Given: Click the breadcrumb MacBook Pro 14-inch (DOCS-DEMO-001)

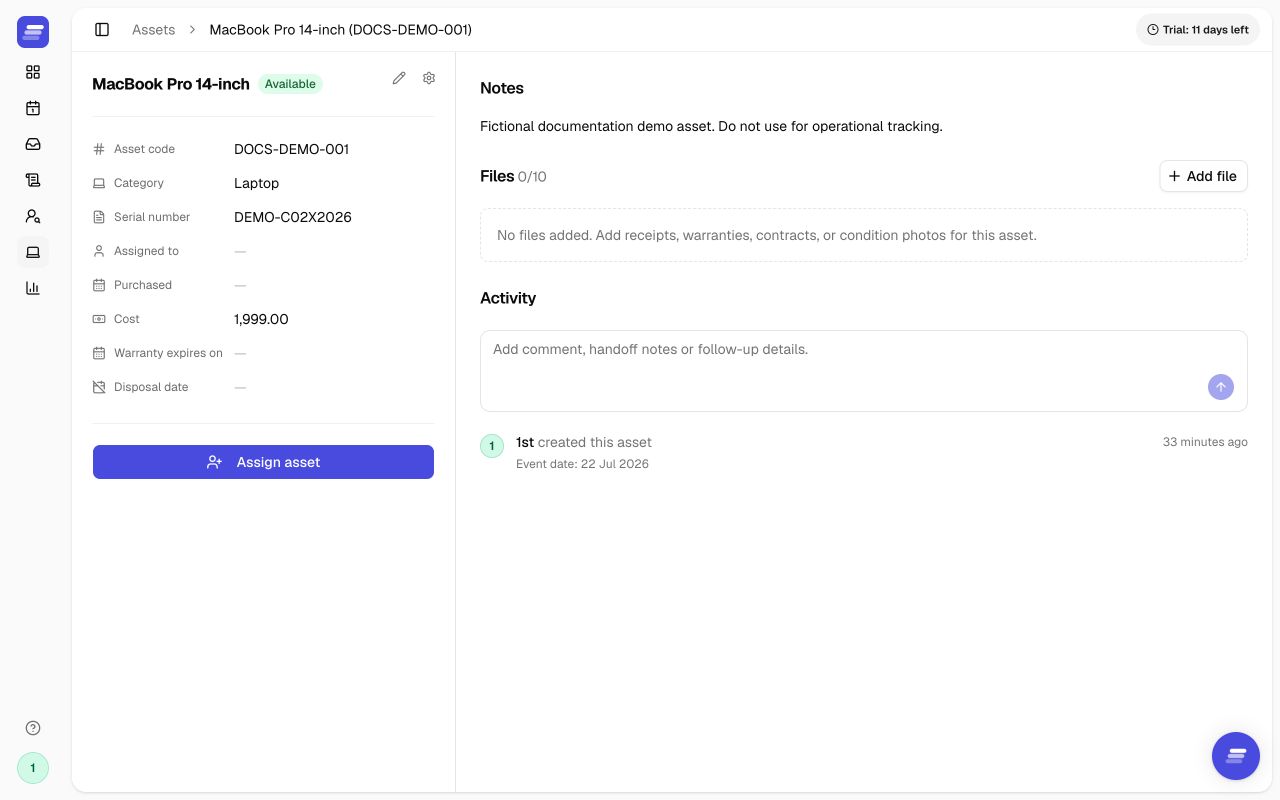Looking at the screenshot, I should pos(340,30).
